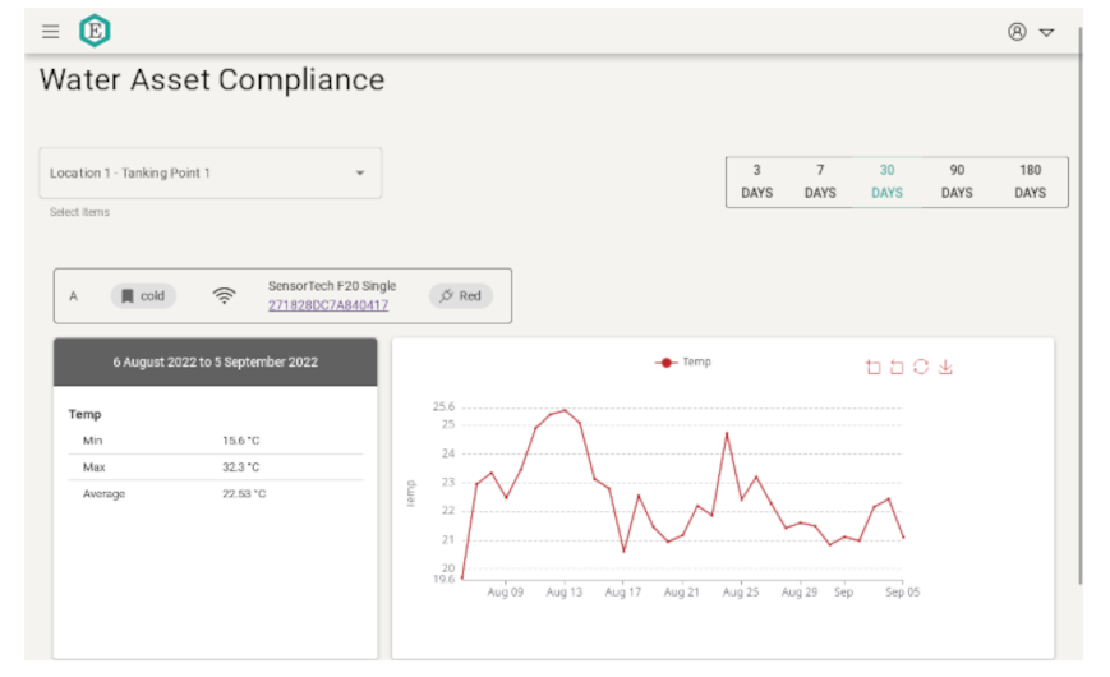Click the bookmark icon on the cold label
The image size is (1110, 677).
pyautogui.click(x=128, y=295)
